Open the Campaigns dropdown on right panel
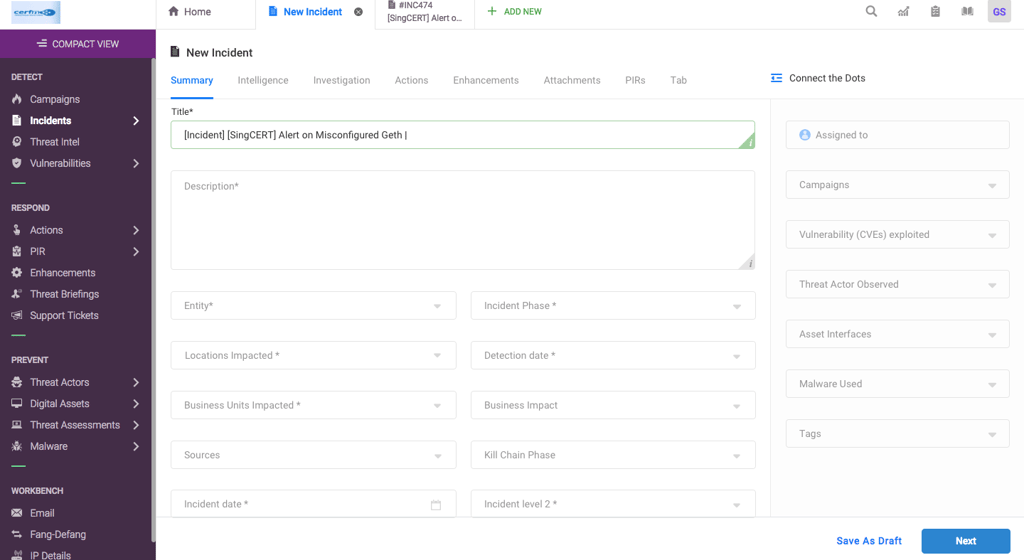1024x560 pixels. 897,185
